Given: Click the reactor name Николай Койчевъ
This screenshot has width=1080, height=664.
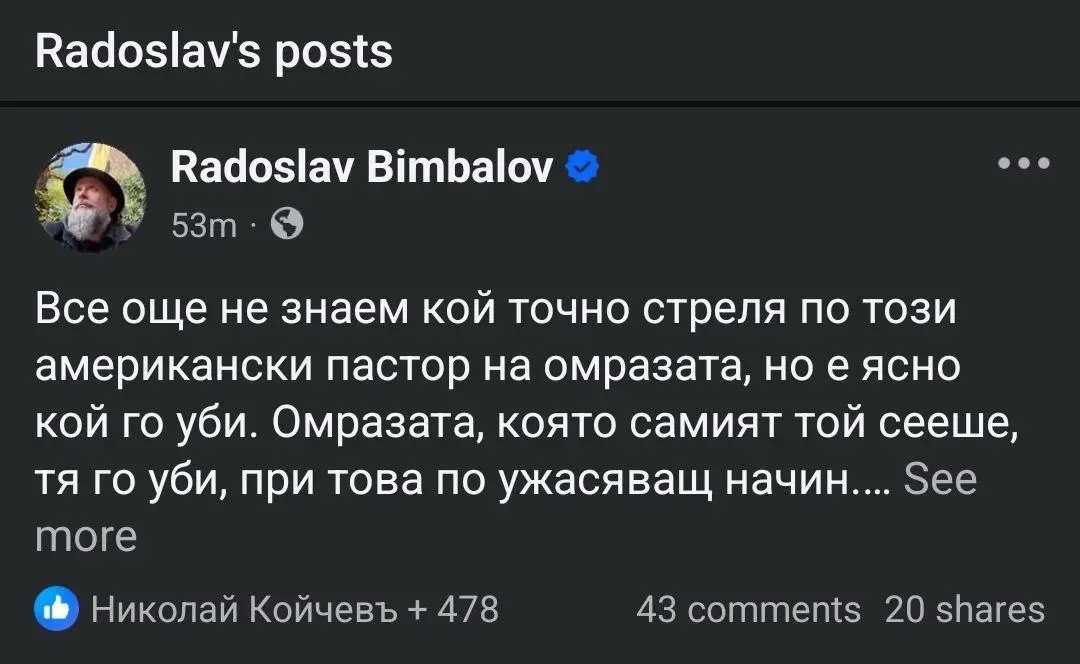Looking at the screenshot, I should tap(245, 609).
